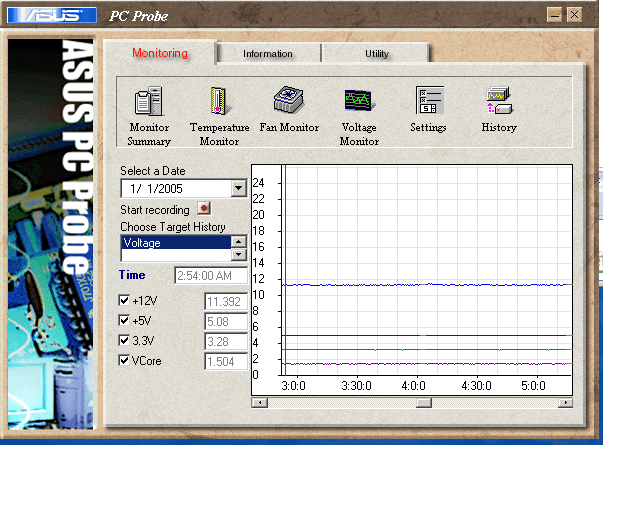The height and width of the screenshot is (512, 640).
Task: Click the 5:0:0 time axis label
Action: click(x=533, y=386)
